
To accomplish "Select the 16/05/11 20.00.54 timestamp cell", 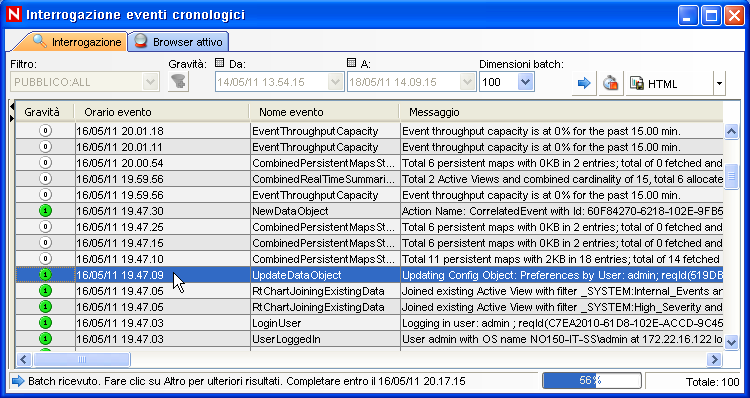I will tap(163, 163).
